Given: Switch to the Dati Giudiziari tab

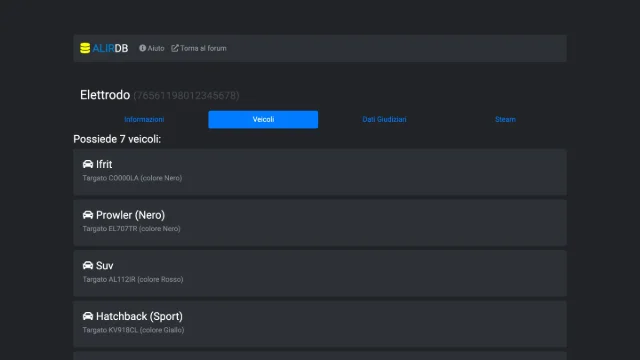Looking at the screenshot, I should [x=384, y=120].
